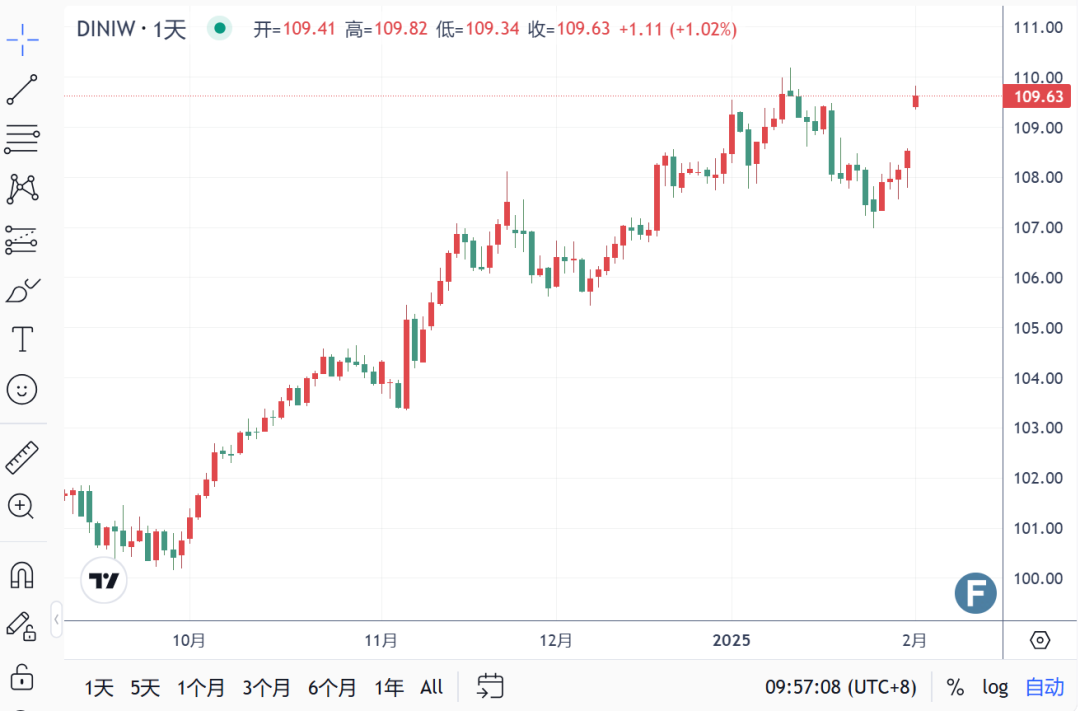Toggle percent scale with % button
1080x711 pixels.
(x=955, y=687)
